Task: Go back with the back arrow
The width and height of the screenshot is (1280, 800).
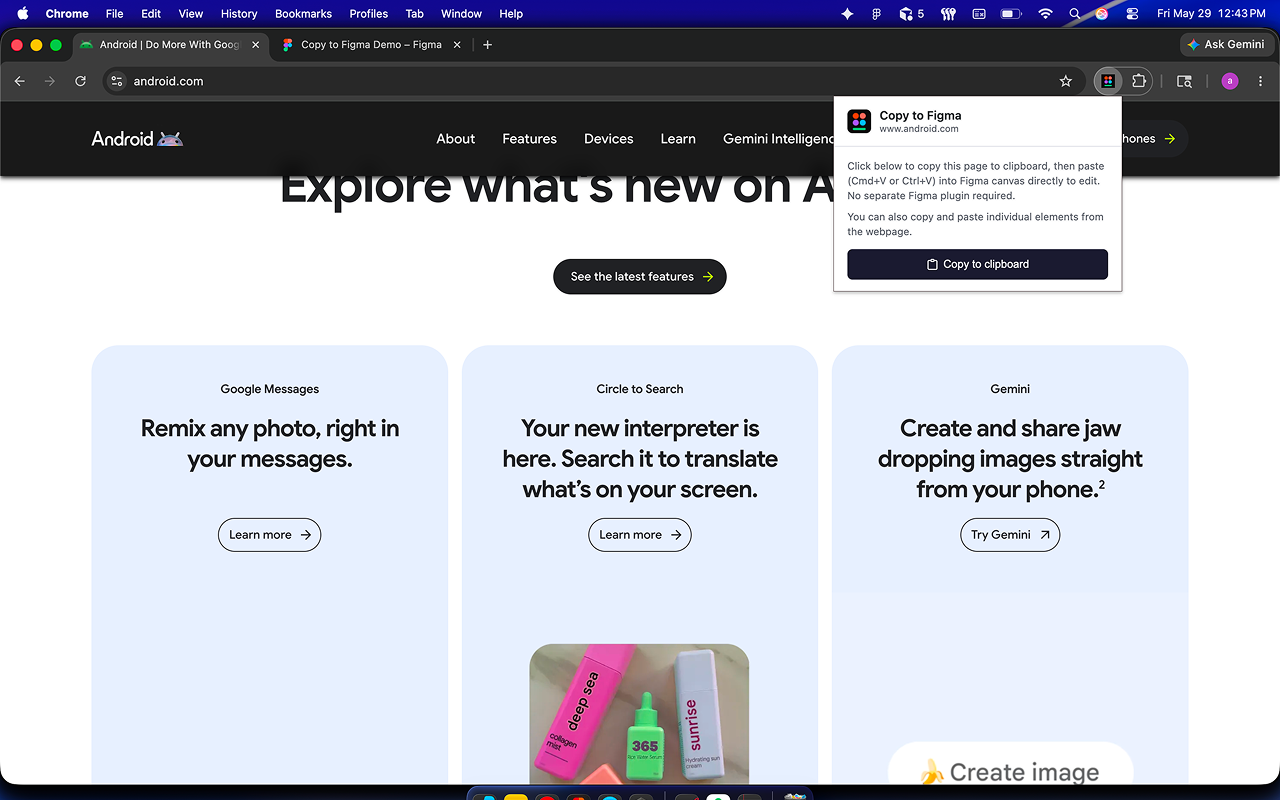Action: click(20, 81)
